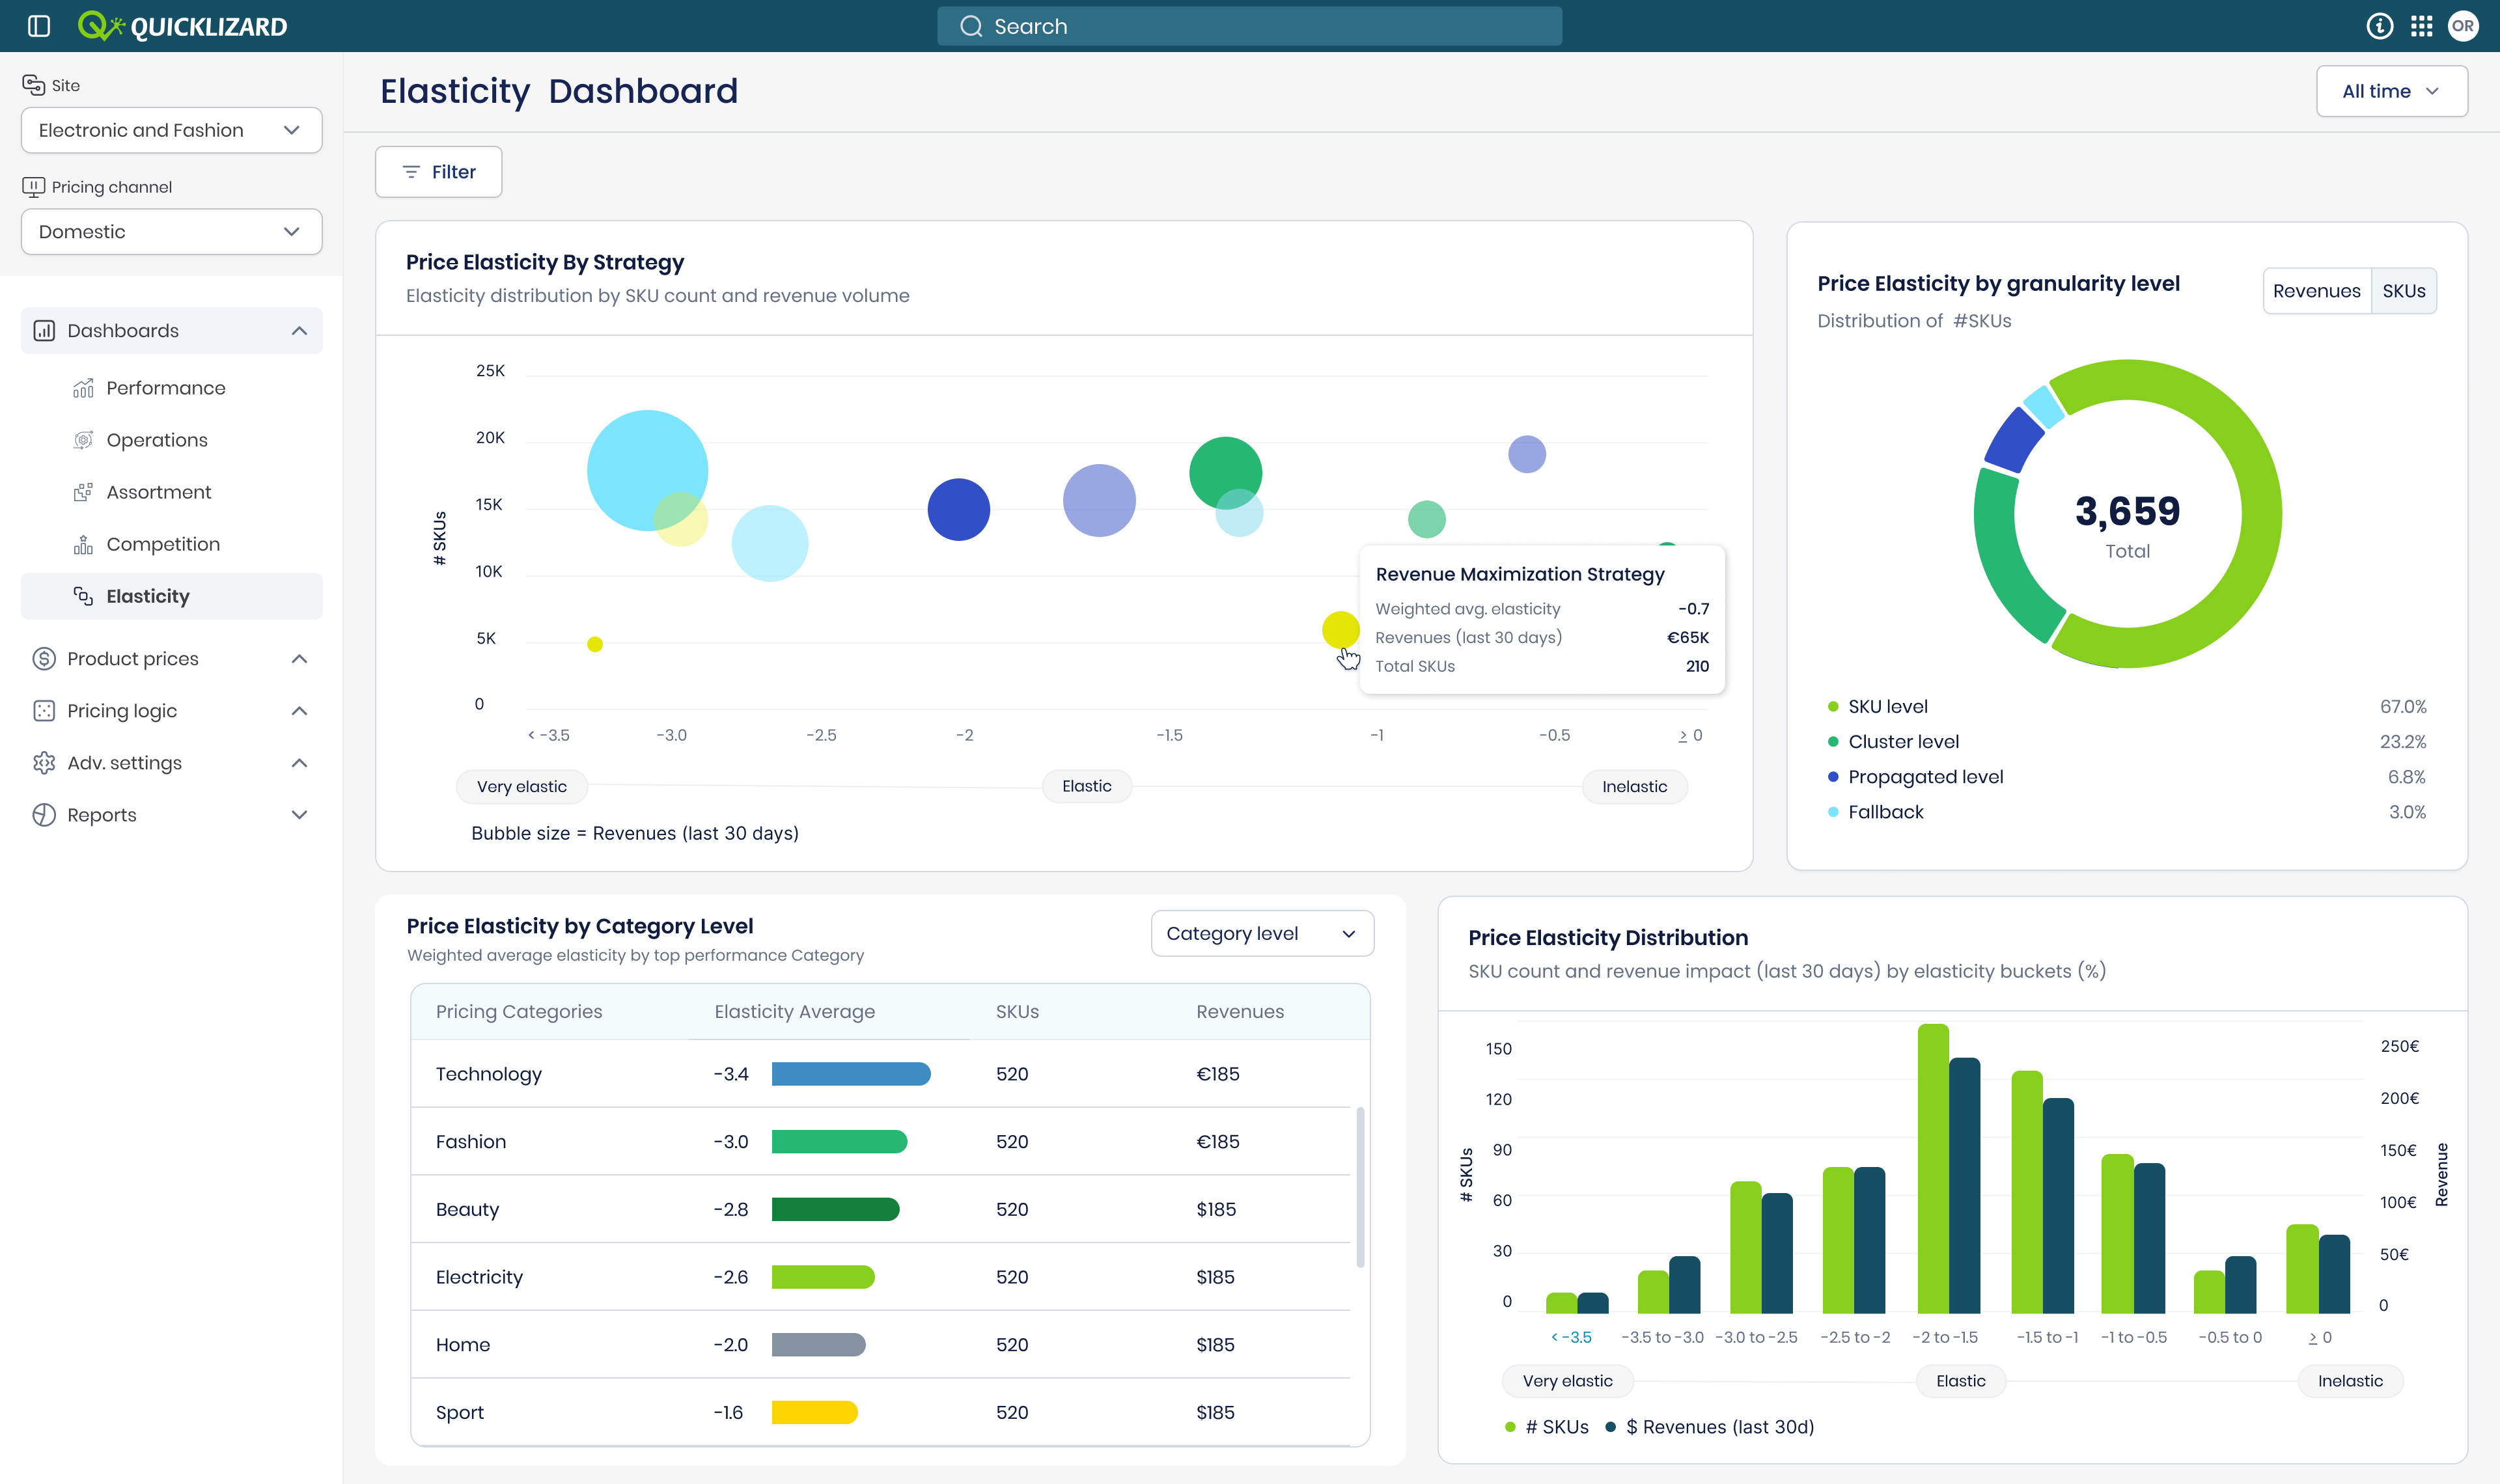Click the Product prices dollar icon
This screenshot has width=2500, height=1484.
coord(44,659)
